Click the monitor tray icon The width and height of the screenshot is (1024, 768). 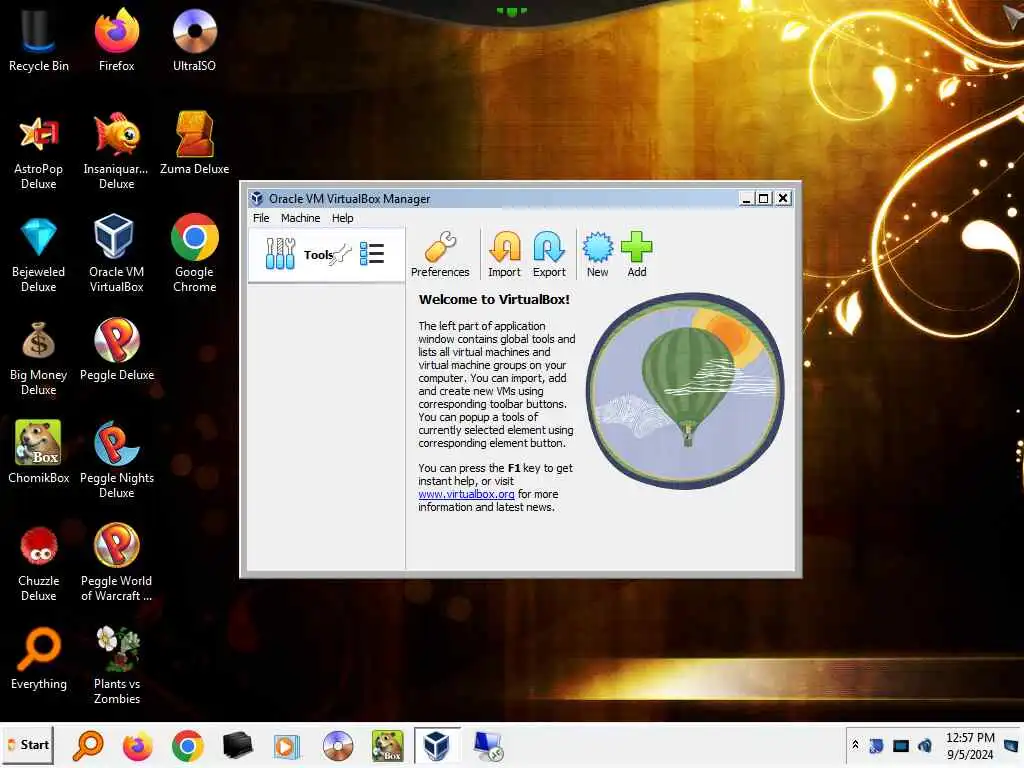[x=901, y=745]
